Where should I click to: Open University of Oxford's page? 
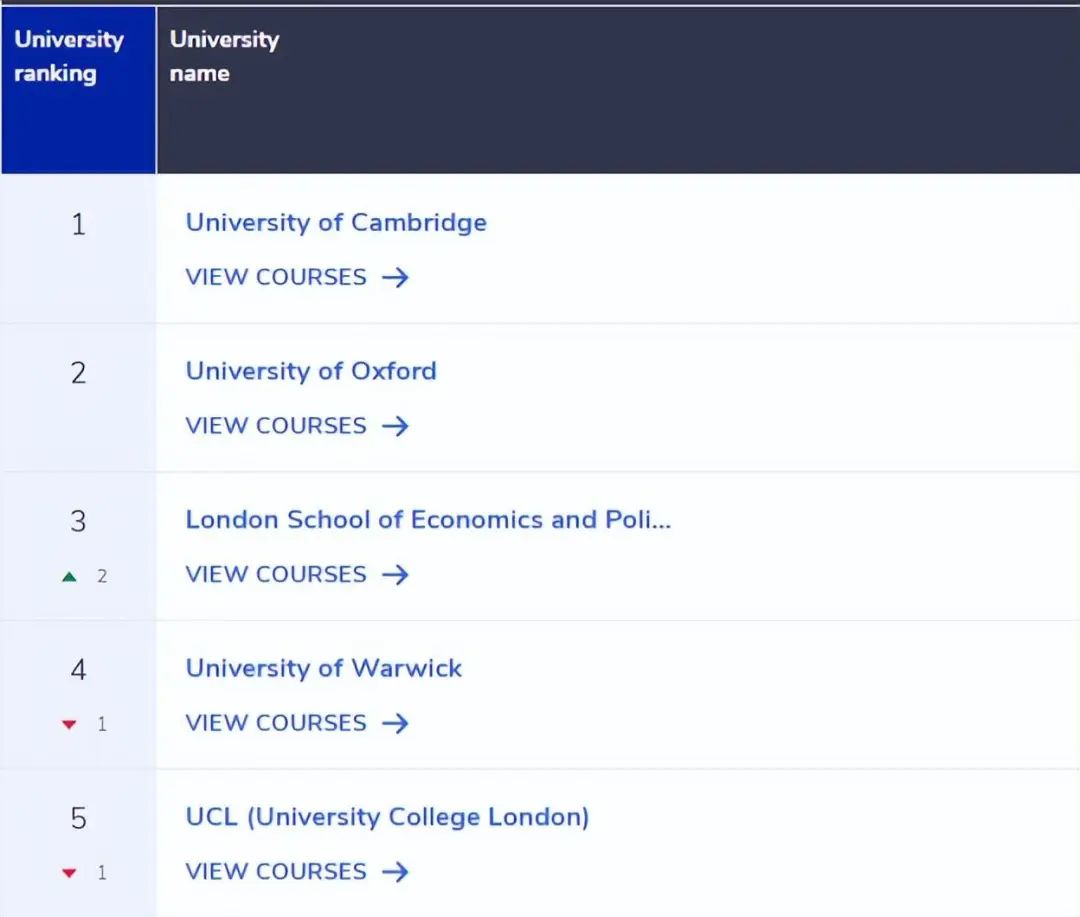pos(311,370)
